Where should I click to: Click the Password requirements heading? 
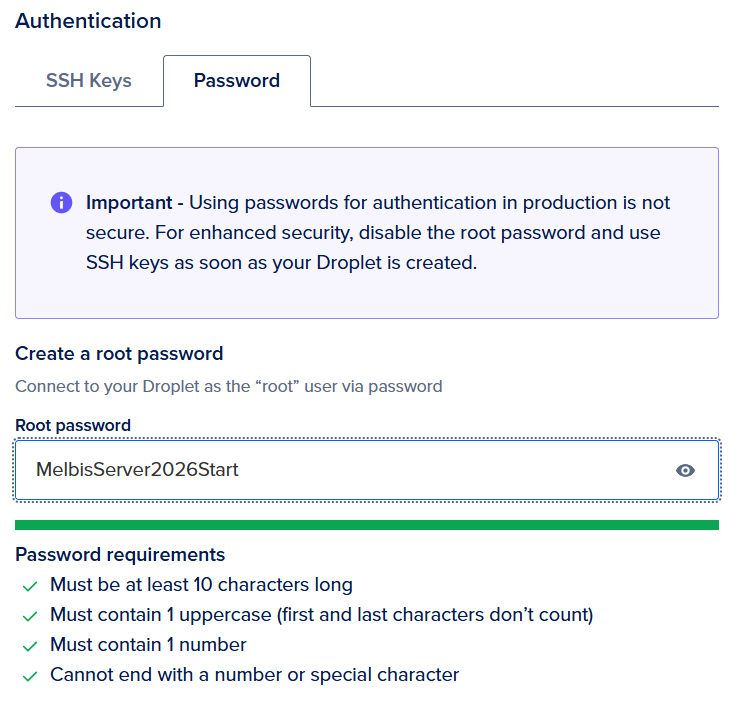[120, 555]
